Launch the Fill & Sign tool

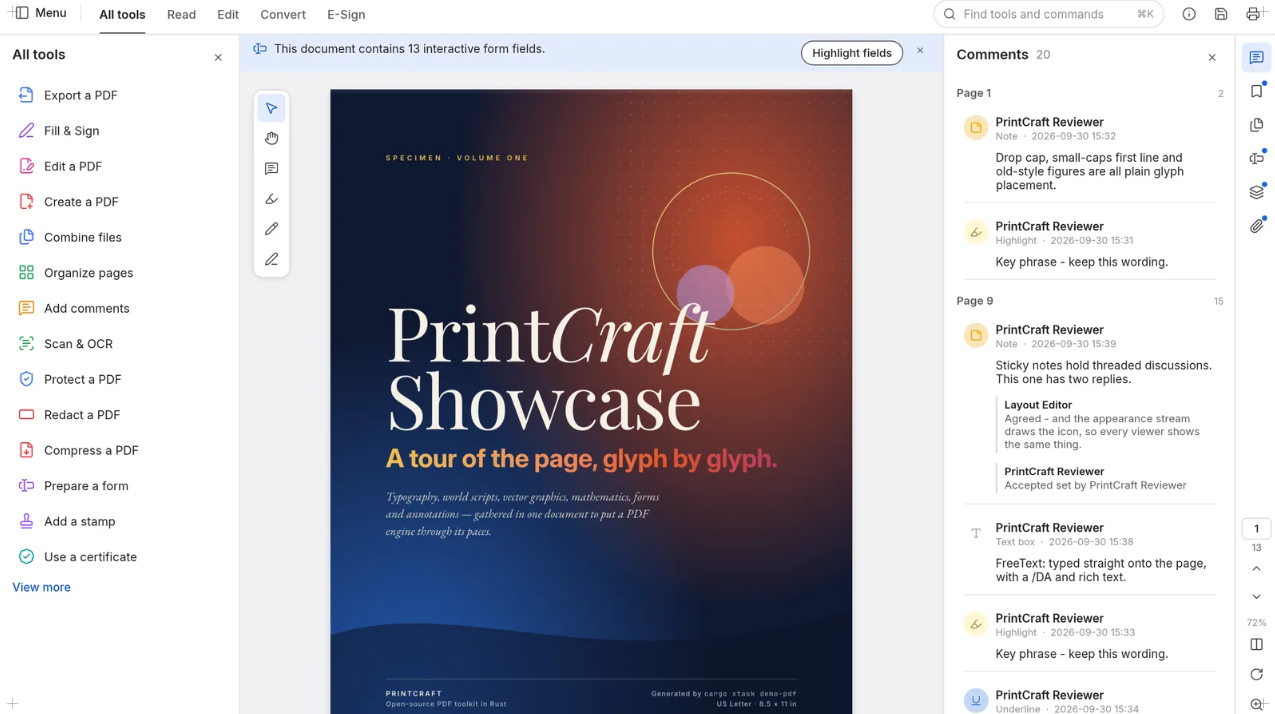pyautogui.click(x=119, y=131)
